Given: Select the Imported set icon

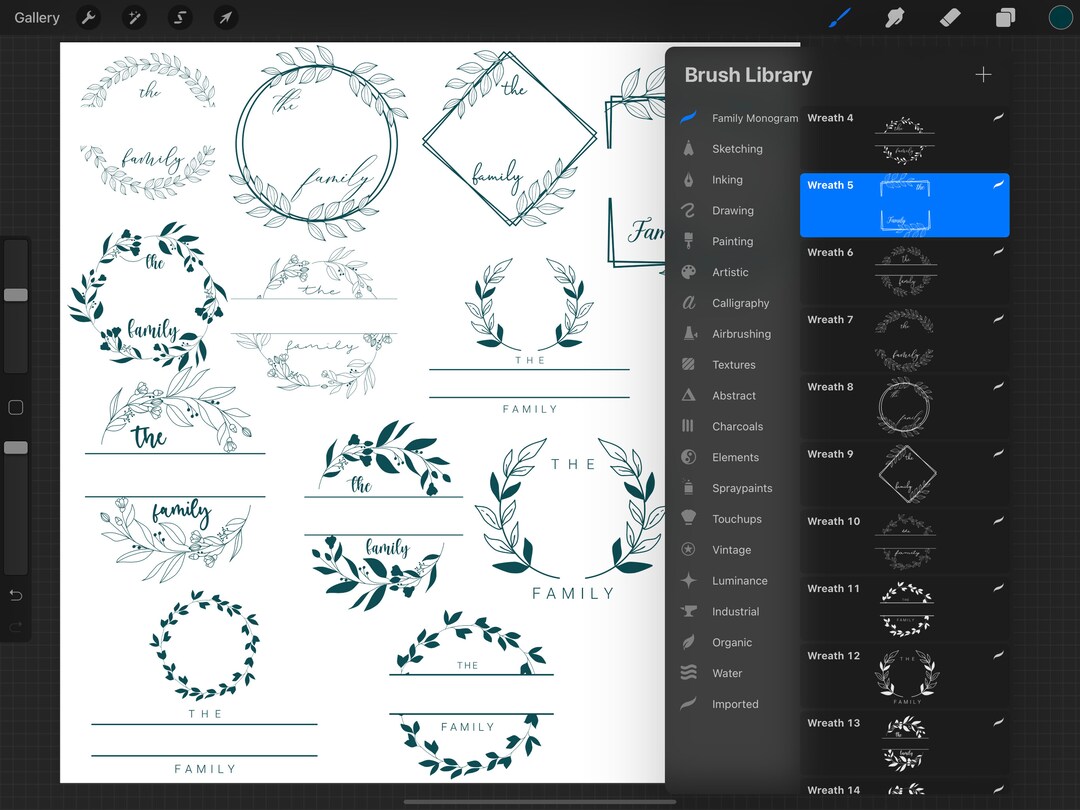Looking at the screenshot, I should 688,704.
